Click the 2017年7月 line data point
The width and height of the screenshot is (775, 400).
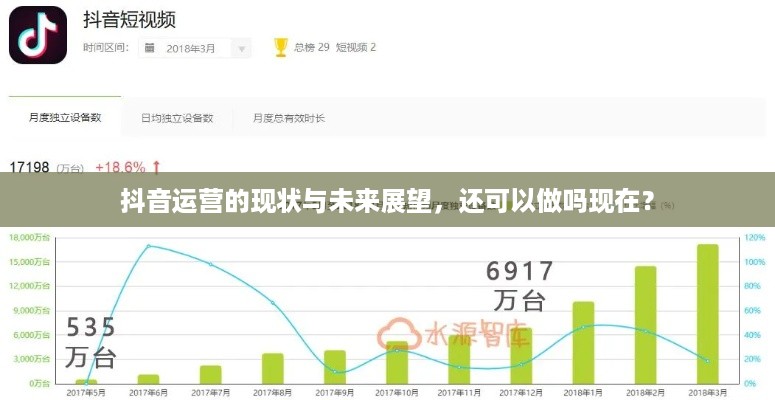pyautogui.click(x=211, y=264)
